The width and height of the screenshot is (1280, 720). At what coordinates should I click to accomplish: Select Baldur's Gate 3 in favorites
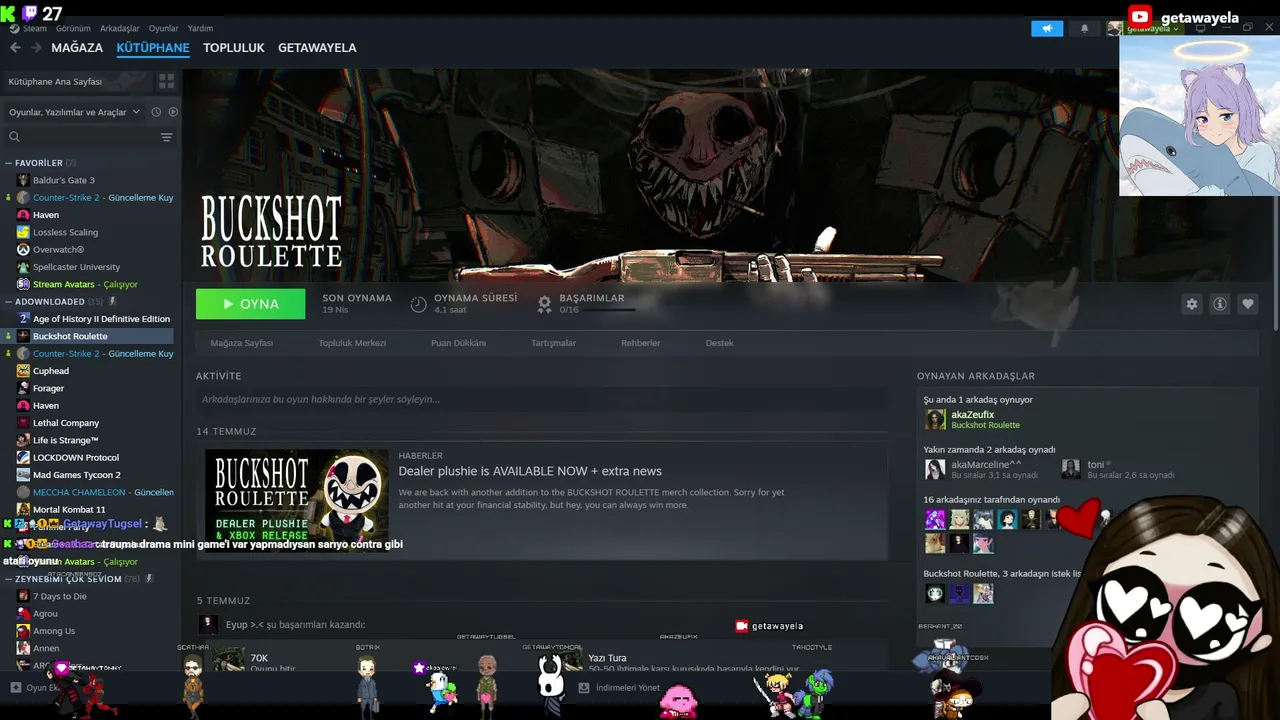pos(63,180)
